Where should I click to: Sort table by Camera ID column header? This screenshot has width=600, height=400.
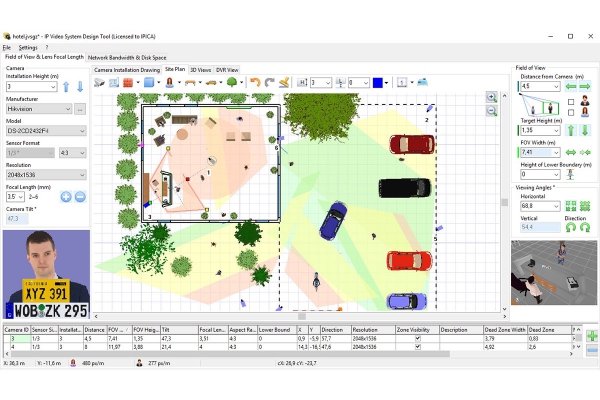[16, 330]
